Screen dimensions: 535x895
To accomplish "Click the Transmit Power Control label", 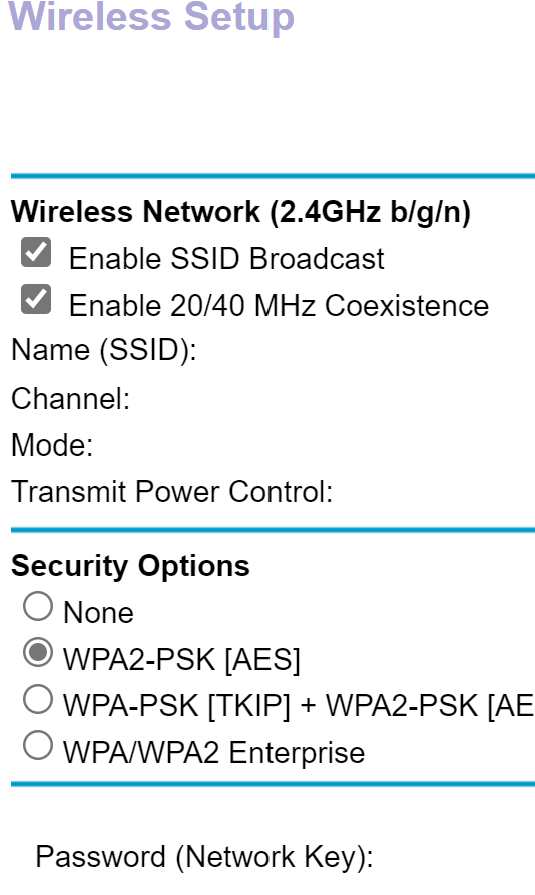I will click(172, 491).
